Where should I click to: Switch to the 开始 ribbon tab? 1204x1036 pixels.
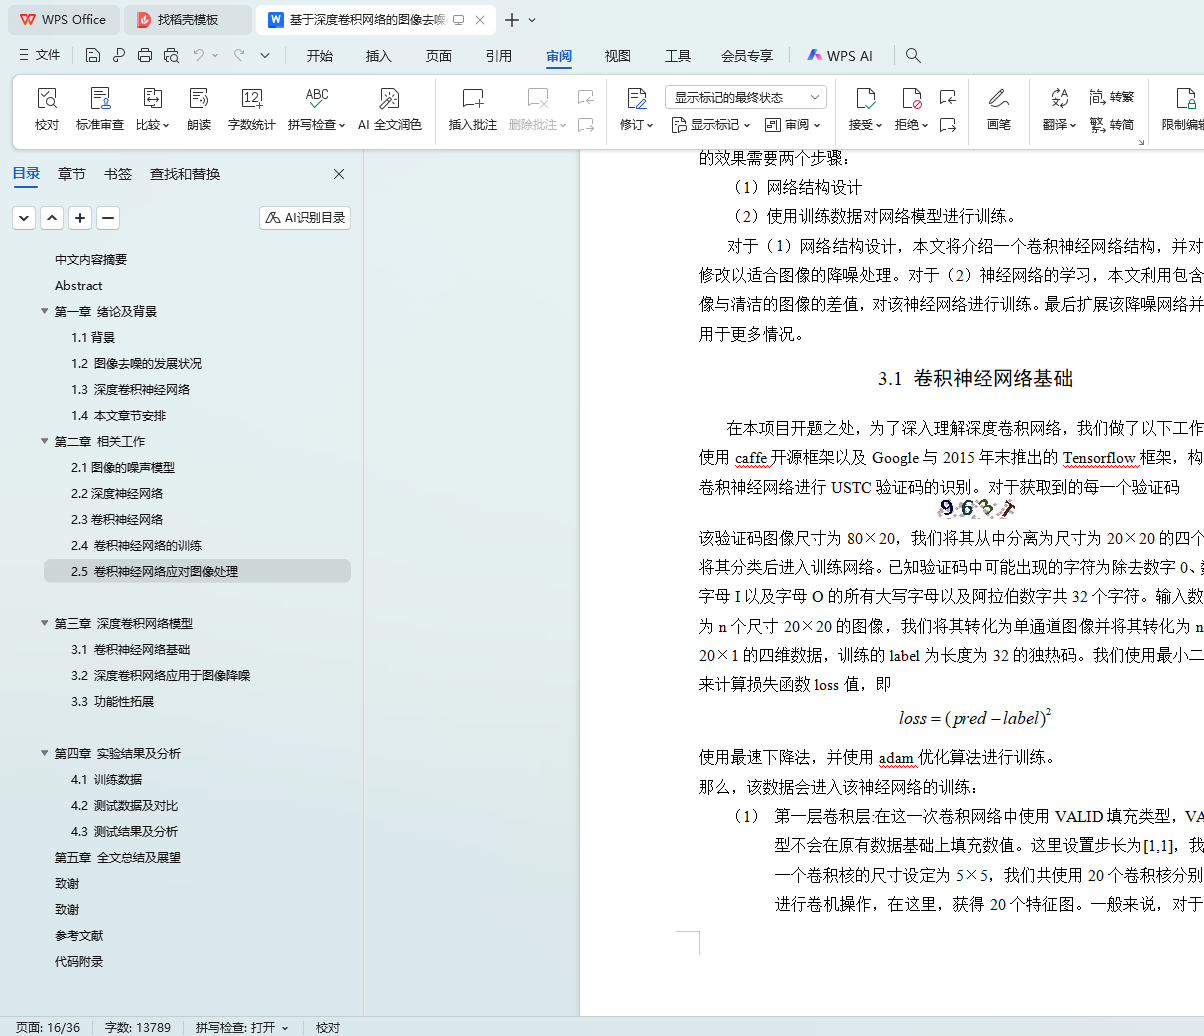tap(320, 56)
